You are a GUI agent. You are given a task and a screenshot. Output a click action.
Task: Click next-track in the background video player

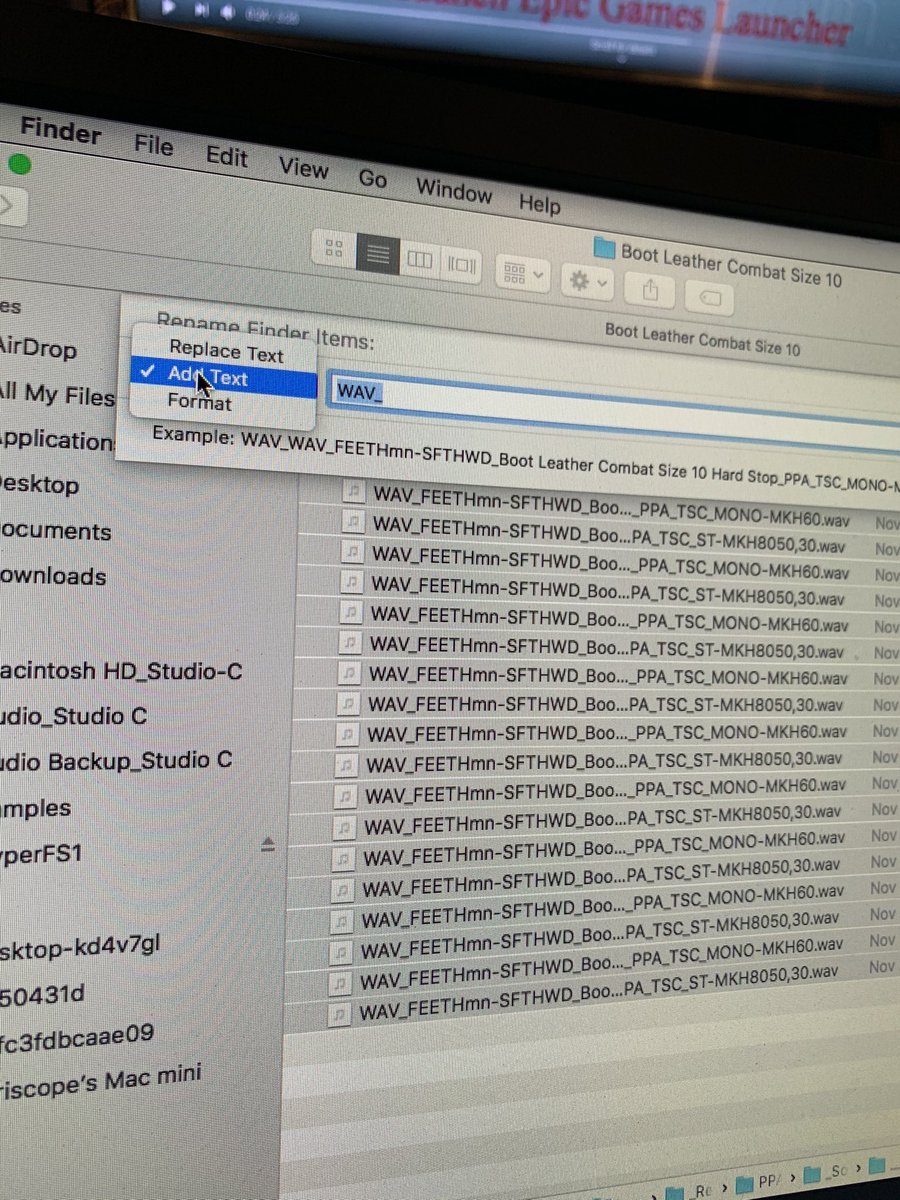click(x=200, y=8)
